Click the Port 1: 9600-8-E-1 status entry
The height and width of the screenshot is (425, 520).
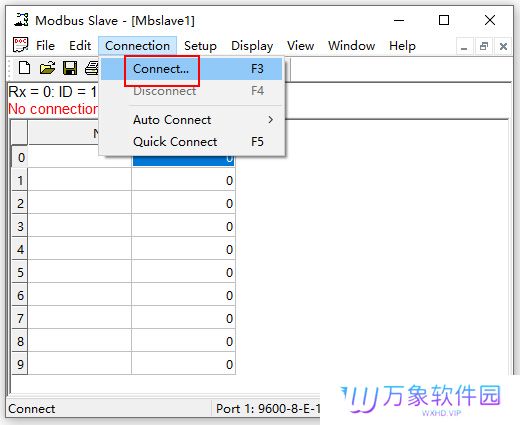268,409
